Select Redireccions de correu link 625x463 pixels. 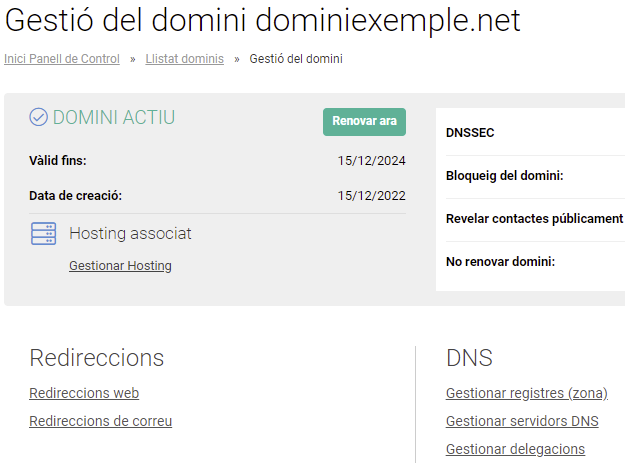(x=100, y=421)
